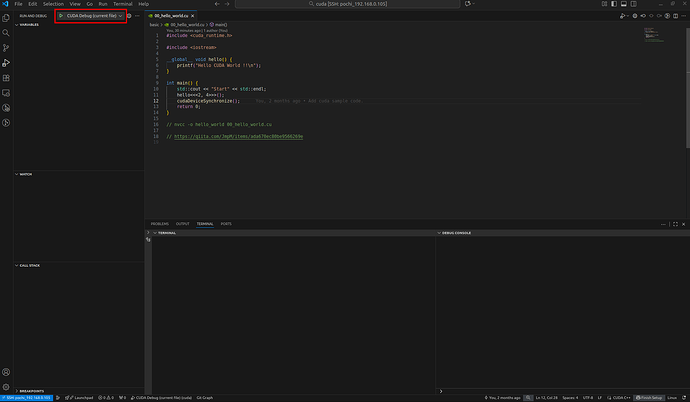This screenshot has height=402, width=690.
Task: Open the Accounts icon in activity bar
Action: [x=6, y=370]
